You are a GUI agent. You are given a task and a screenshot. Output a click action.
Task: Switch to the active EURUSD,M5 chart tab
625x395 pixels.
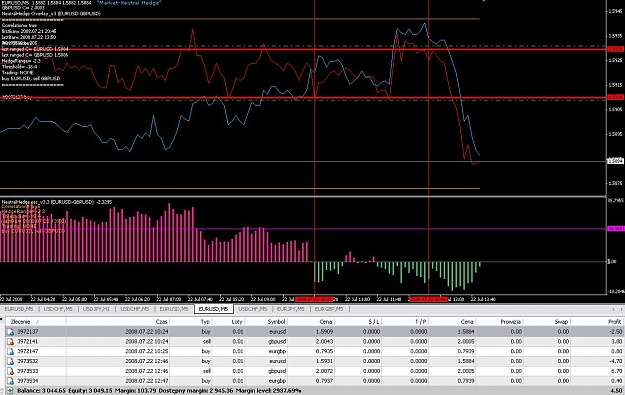click(x=214, y=309)
